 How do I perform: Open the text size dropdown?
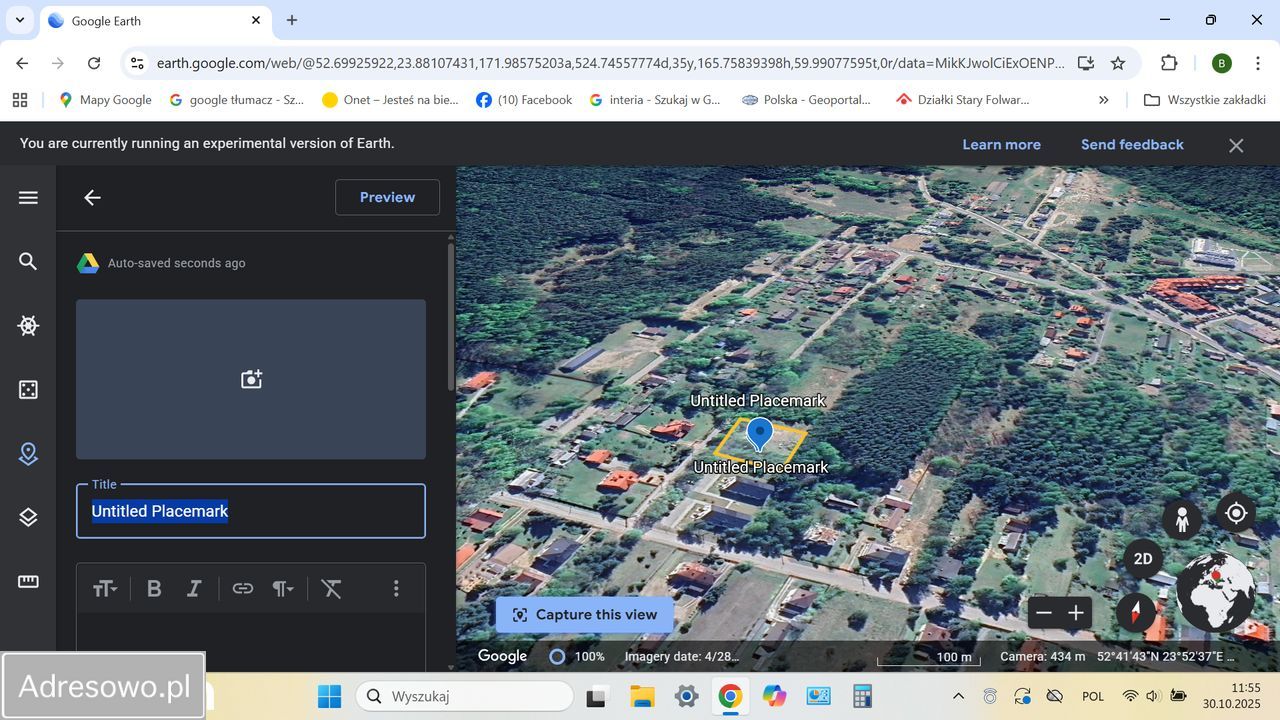pos(105,589)
